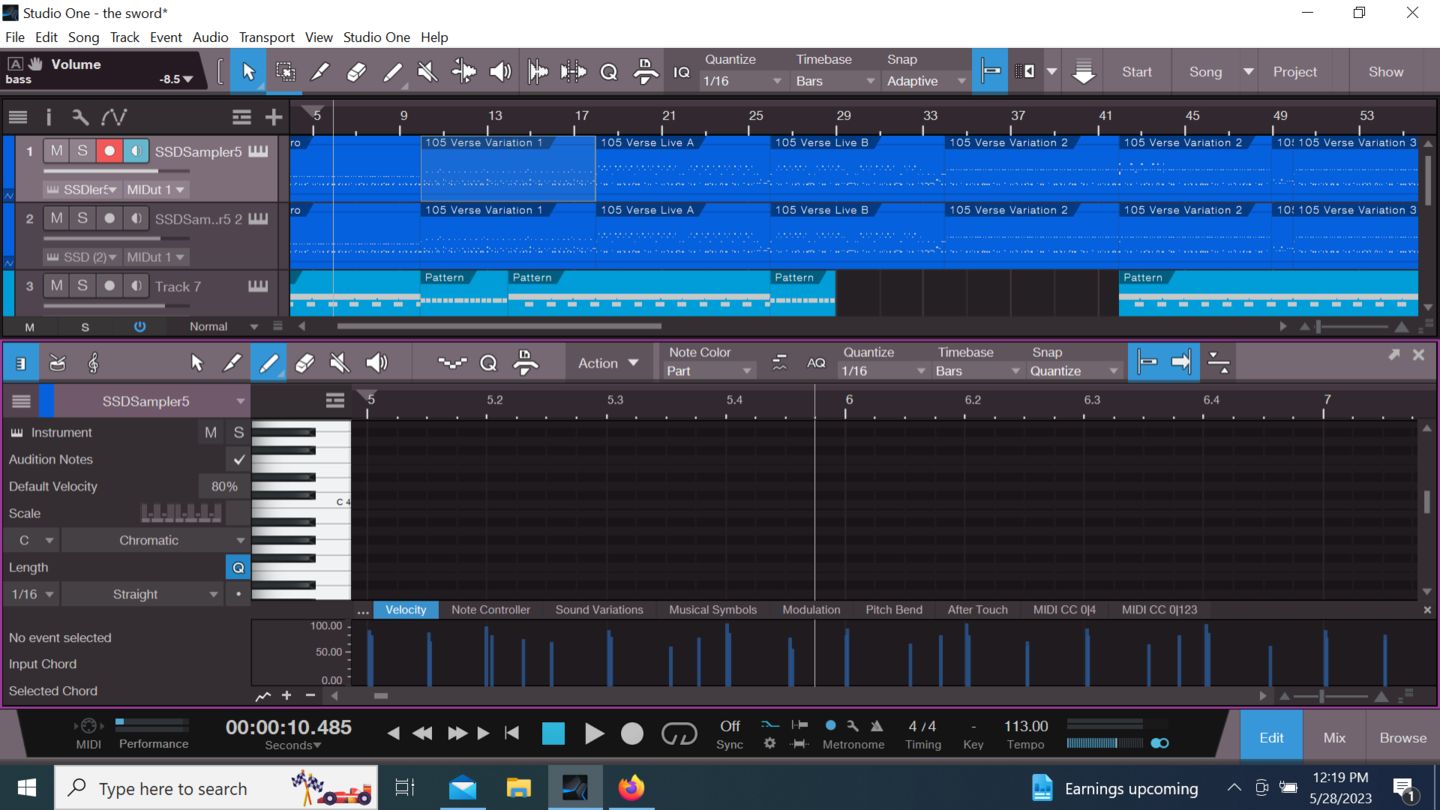Select the Eraser tool in top toolbar
1440x810 pixels.
[356, 72]
